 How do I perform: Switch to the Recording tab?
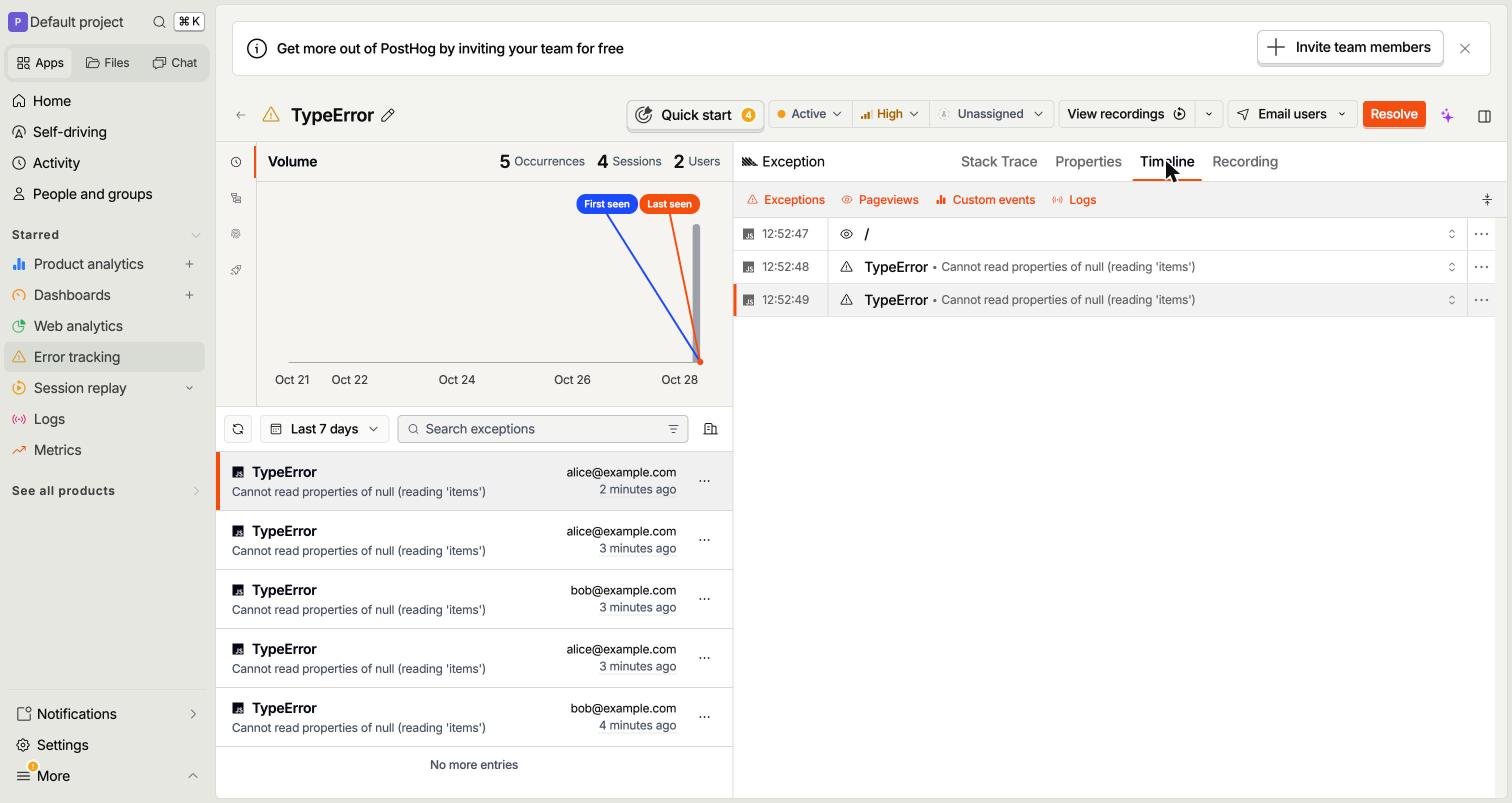click(x=1245, y=162)
